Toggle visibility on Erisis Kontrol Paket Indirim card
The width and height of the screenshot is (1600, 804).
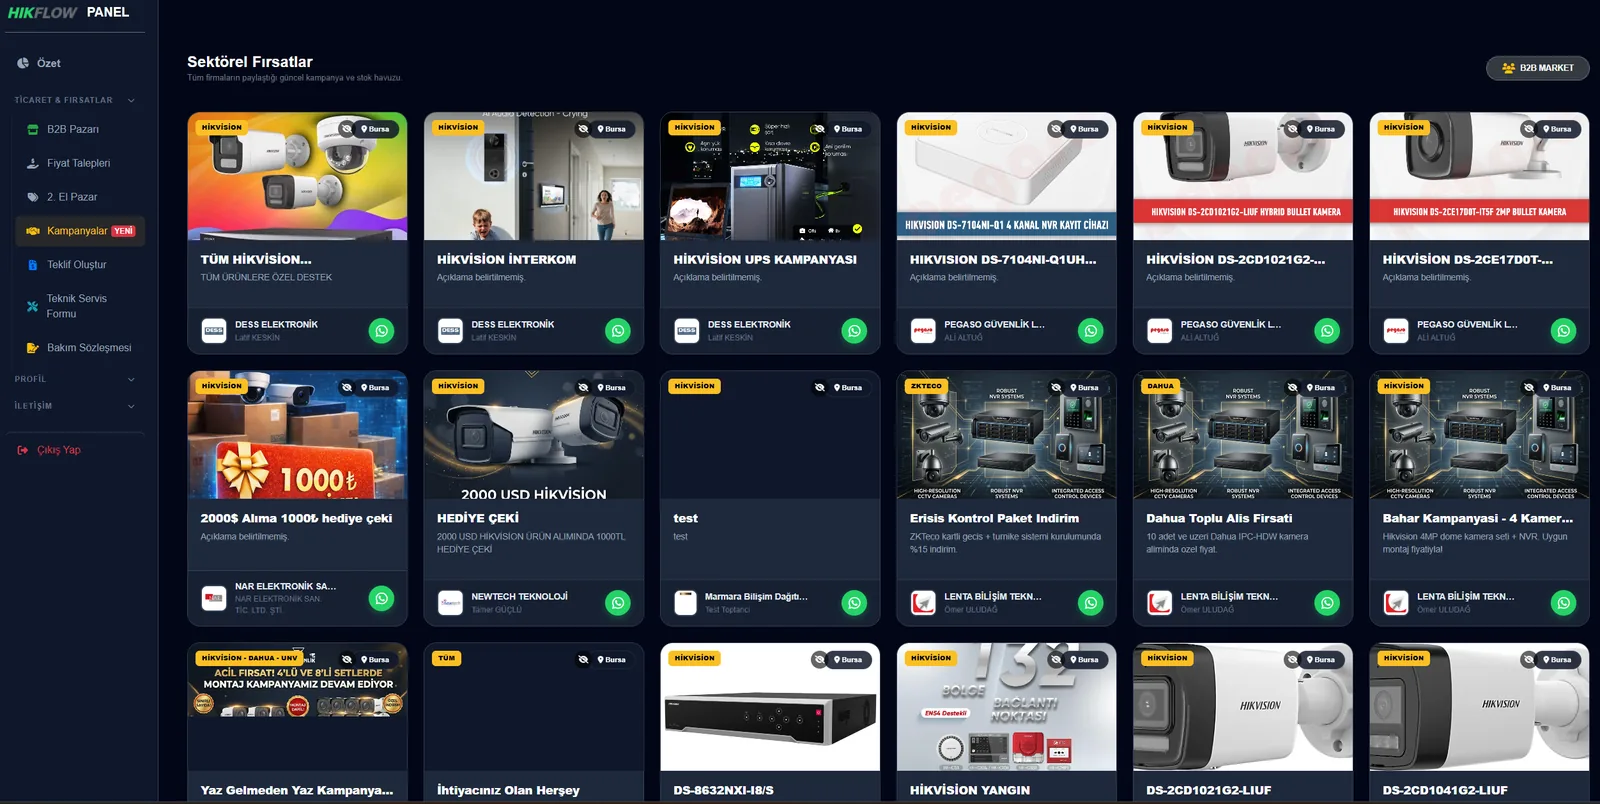[1056, 388]
